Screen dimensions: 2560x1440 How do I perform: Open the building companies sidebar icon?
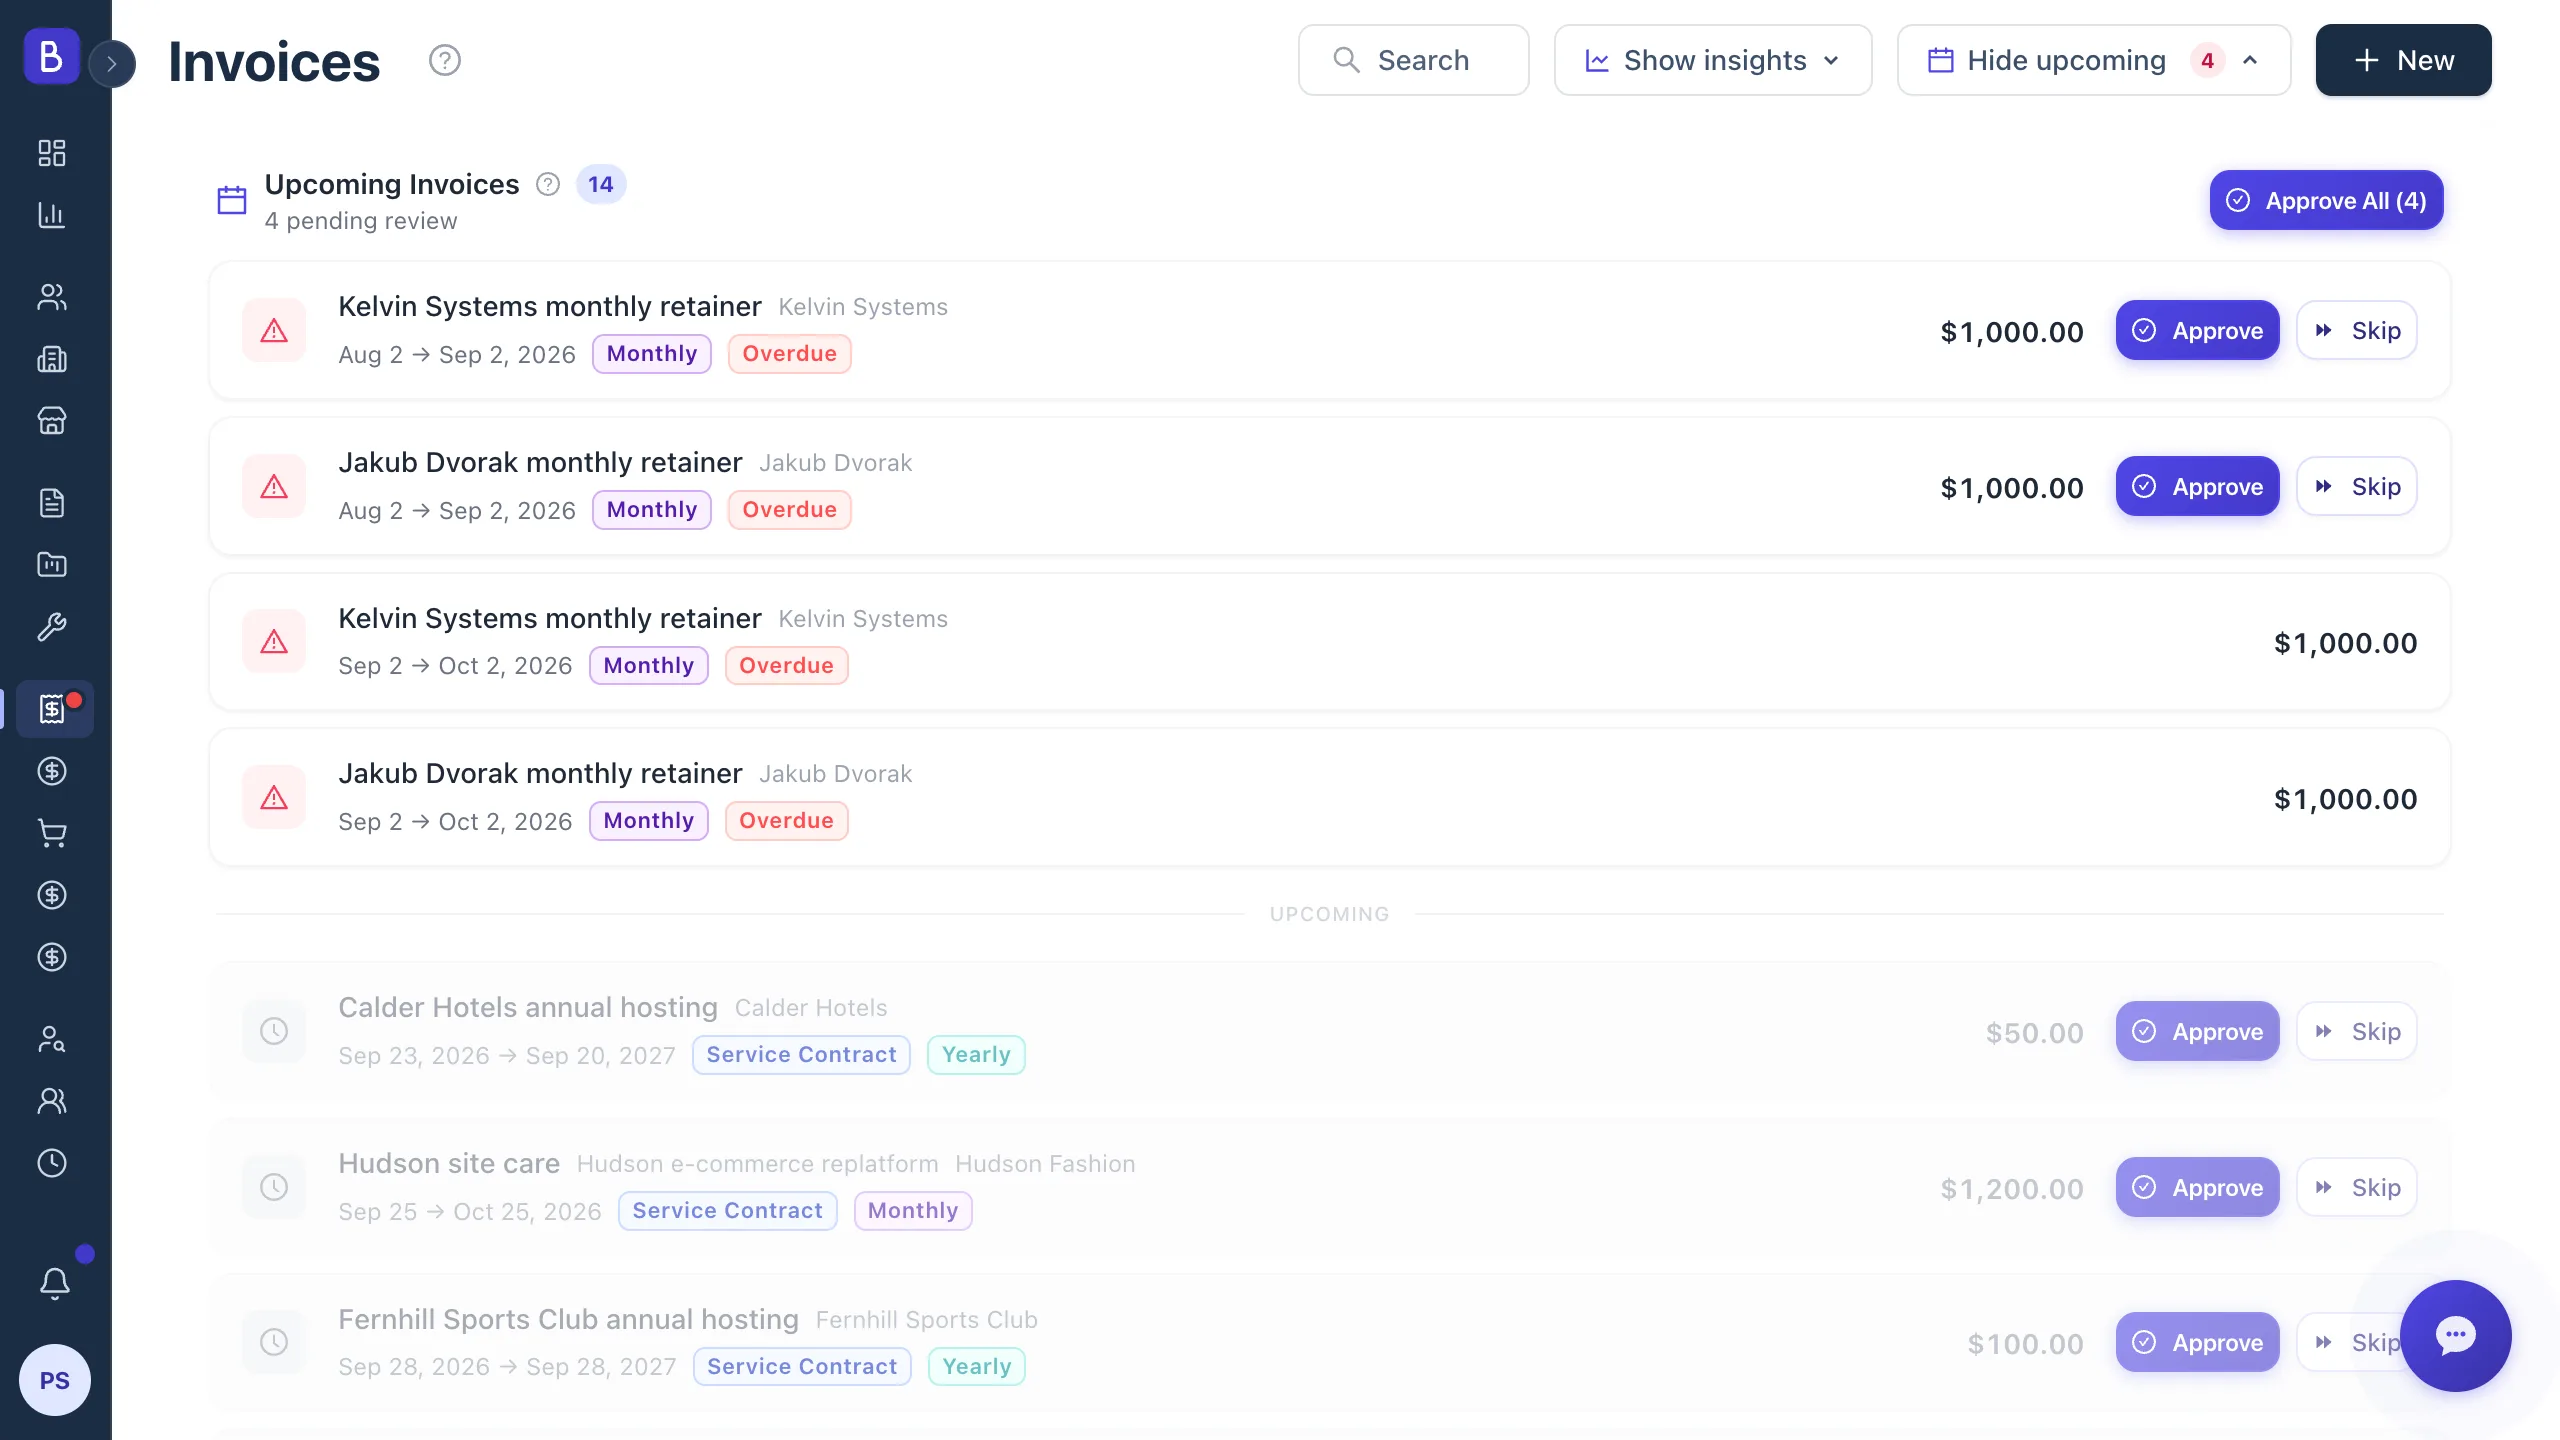(52, 359)
